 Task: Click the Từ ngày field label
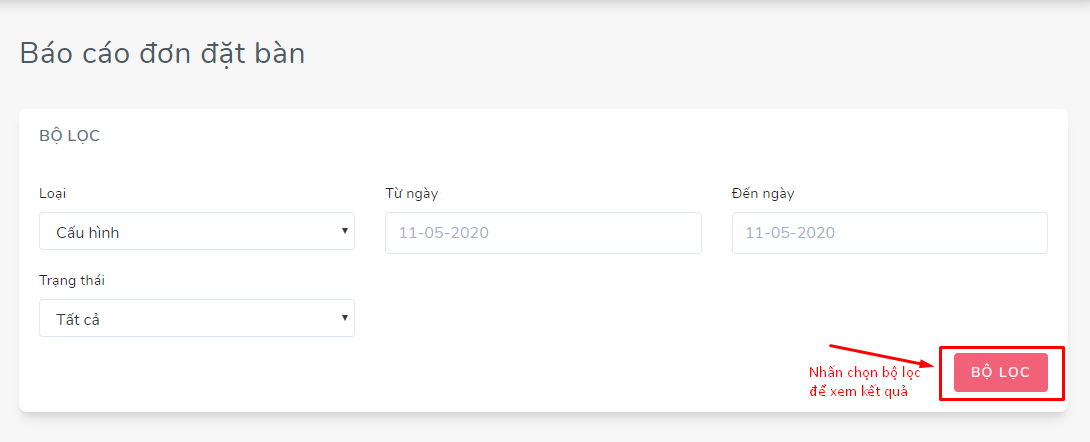pos(412,194)
